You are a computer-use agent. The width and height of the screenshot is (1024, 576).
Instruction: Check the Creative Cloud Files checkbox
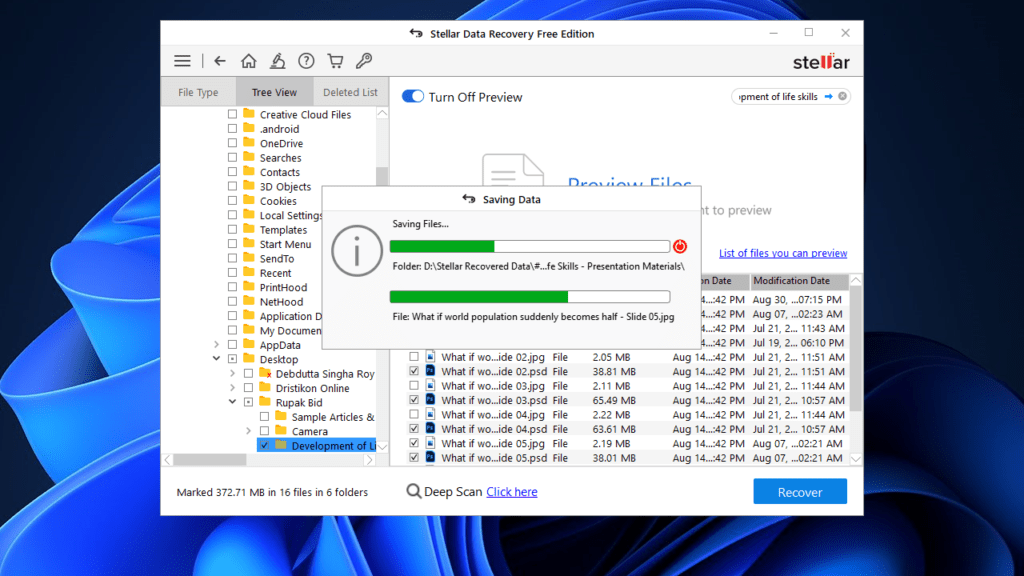coord(232,114)
